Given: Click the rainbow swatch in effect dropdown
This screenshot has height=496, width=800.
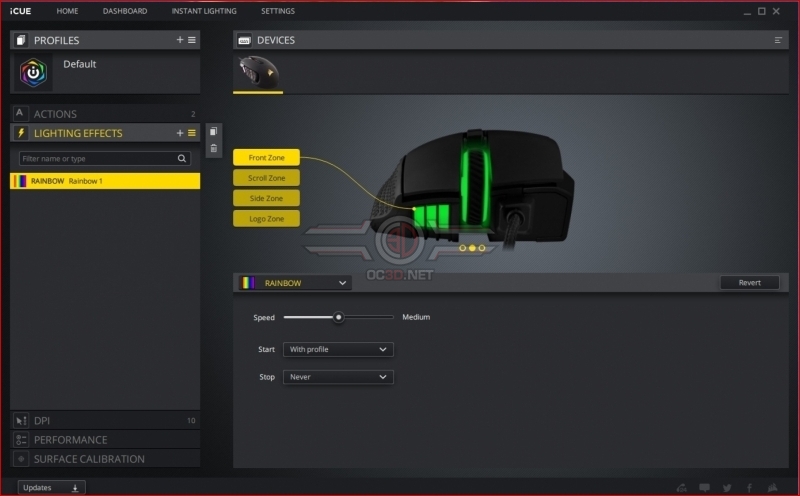Looking at the screenshot, I should point(248,283).
